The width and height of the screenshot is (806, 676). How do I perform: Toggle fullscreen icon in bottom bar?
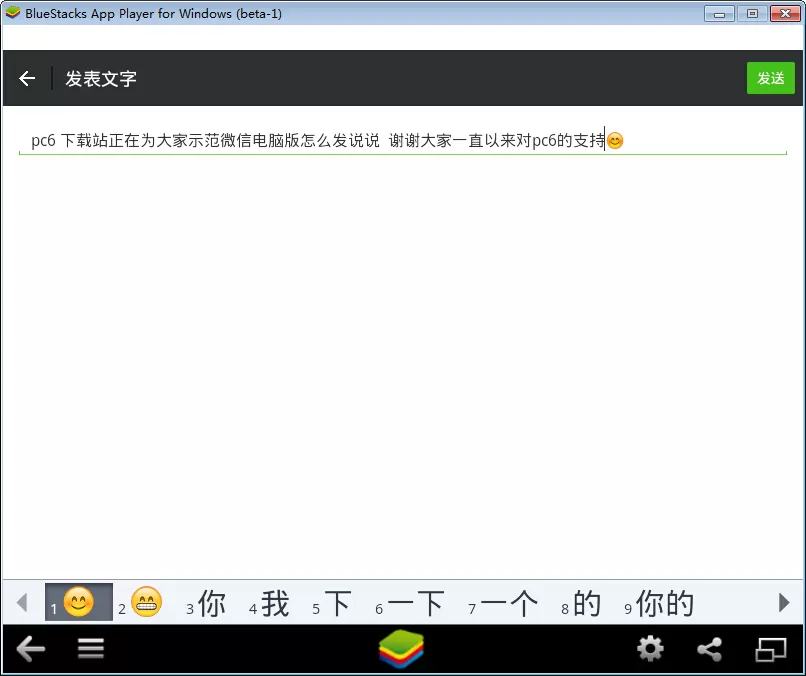(x=771, y=649)
